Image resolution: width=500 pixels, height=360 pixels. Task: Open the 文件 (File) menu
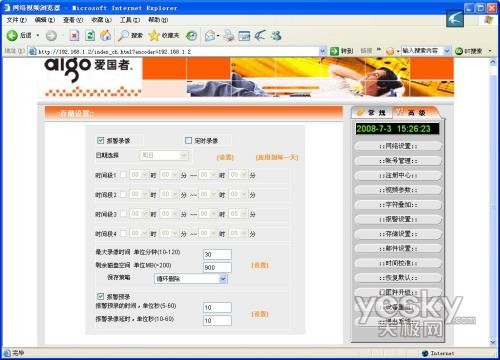tap(16, 20)
